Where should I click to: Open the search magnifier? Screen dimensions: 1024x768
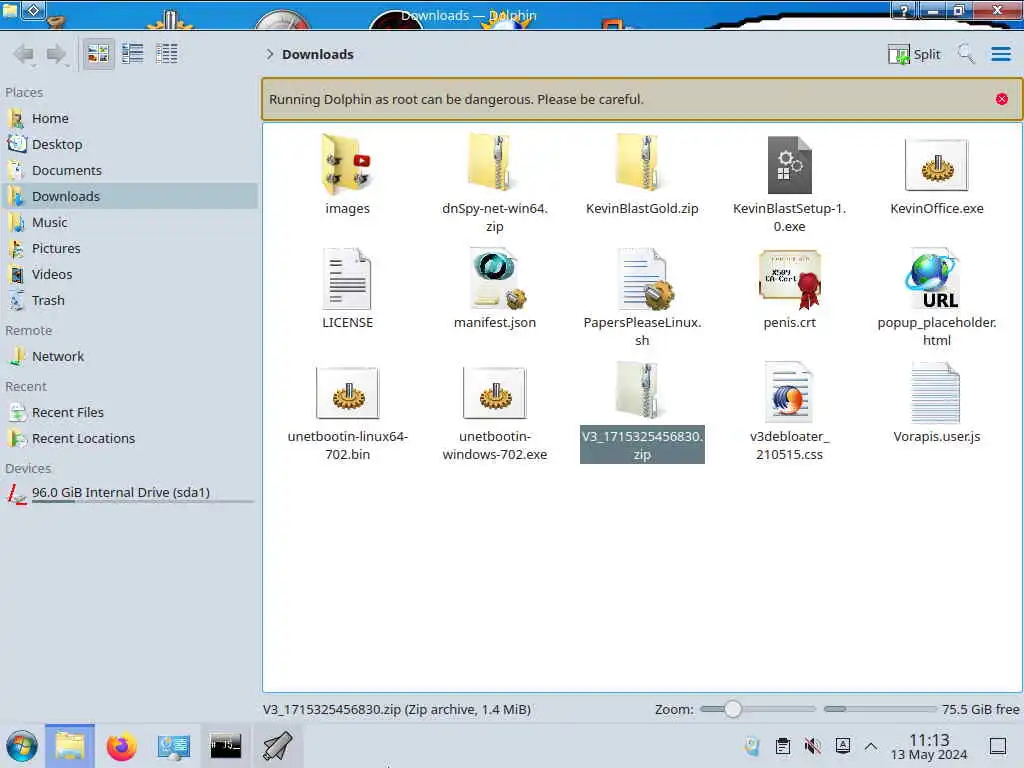(965, 54)
